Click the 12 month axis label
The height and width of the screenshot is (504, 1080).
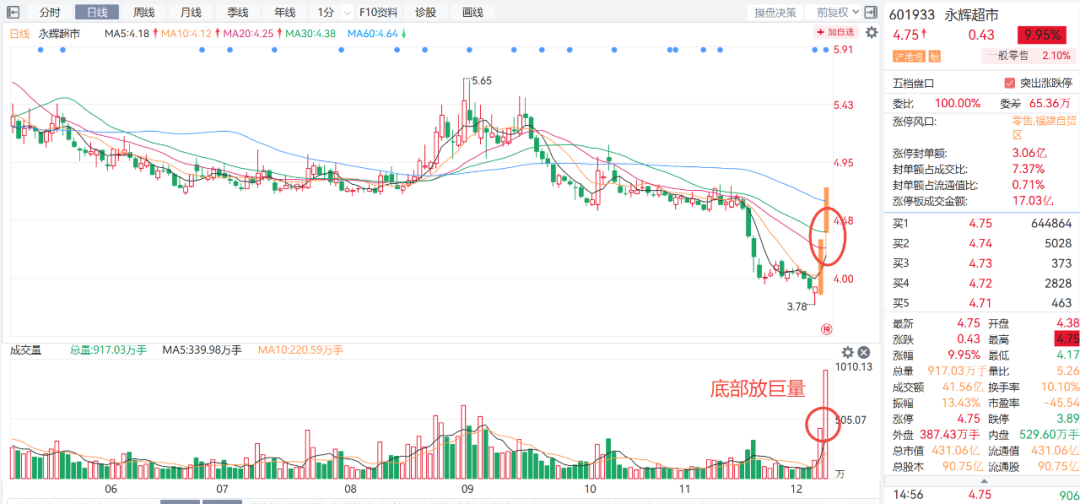pyautogui.click(x=797, y=490)
